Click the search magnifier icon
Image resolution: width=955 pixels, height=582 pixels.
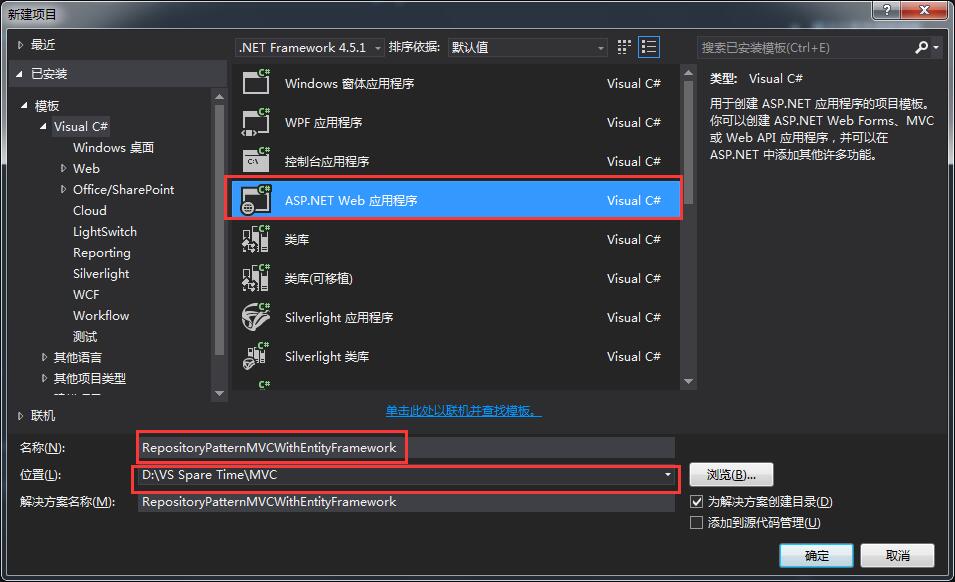tap(921, 47)
